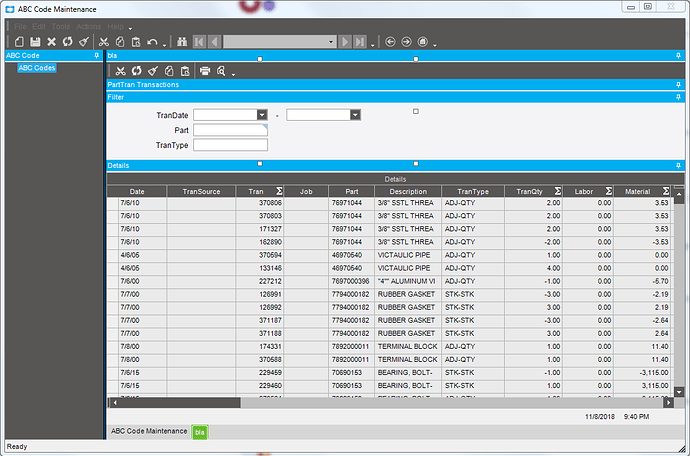The width and height of the screenshot is (690, 456).
Task: Click the Save floppy disk icon
Action: coord(35,42)
